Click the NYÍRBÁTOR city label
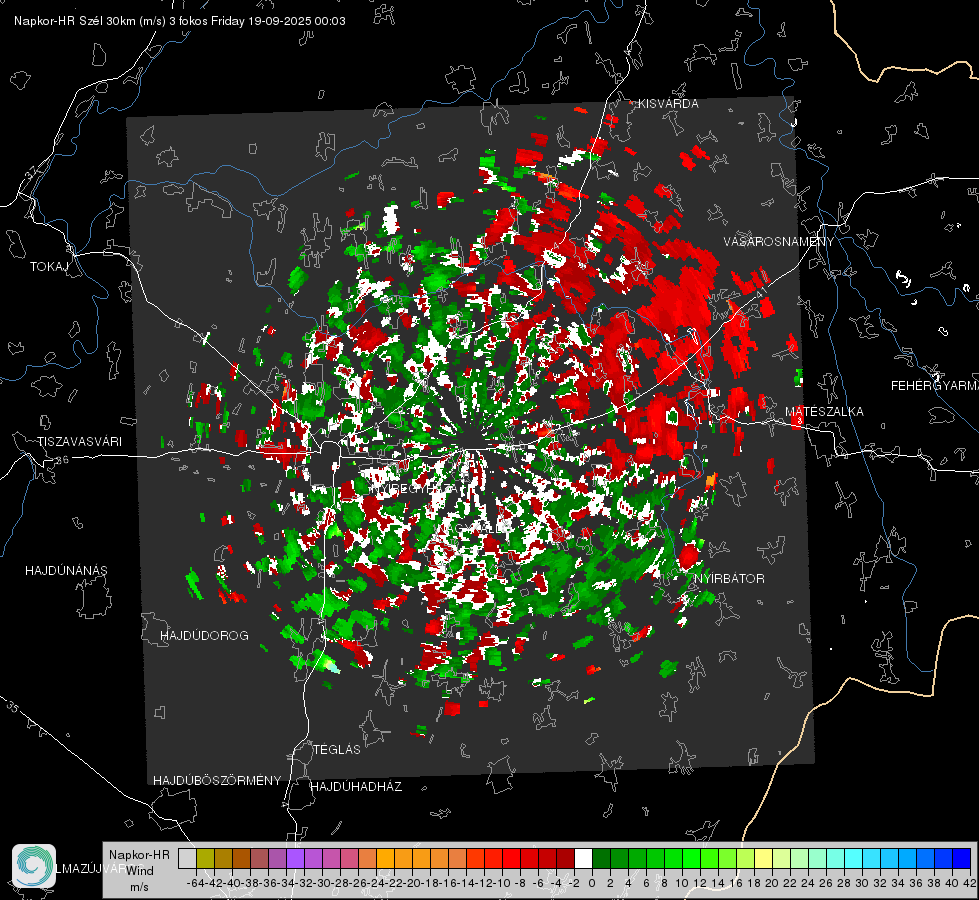979x900 pixels. (729, 579)
